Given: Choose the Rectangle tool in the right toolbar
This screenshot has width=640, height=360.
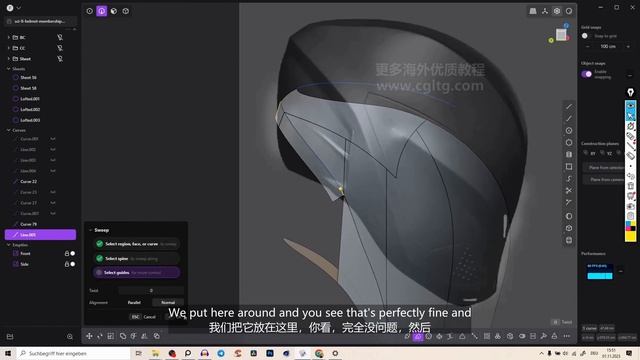Looking at the screenshot, I should (x=569, y=167).
